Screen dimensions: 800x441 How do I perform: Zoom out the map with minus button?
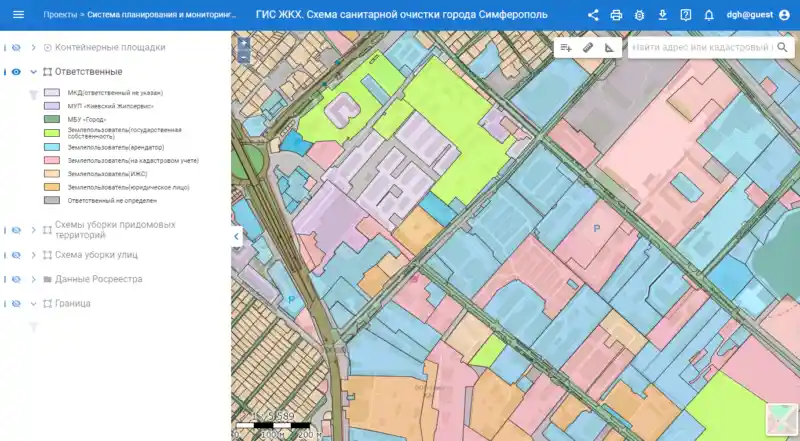(244, 56)
